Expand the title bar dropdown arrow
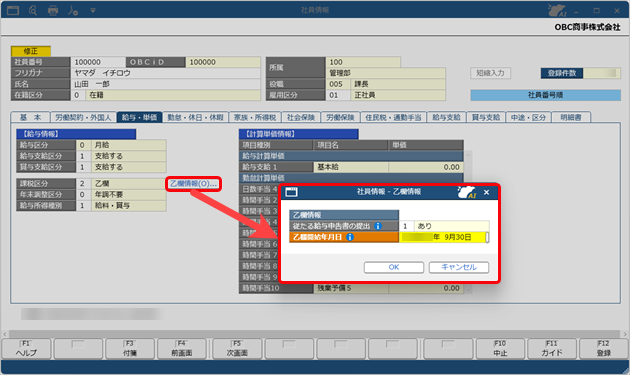Image resolution: width=630 pixels, height=375 pixels. (93, 10)
